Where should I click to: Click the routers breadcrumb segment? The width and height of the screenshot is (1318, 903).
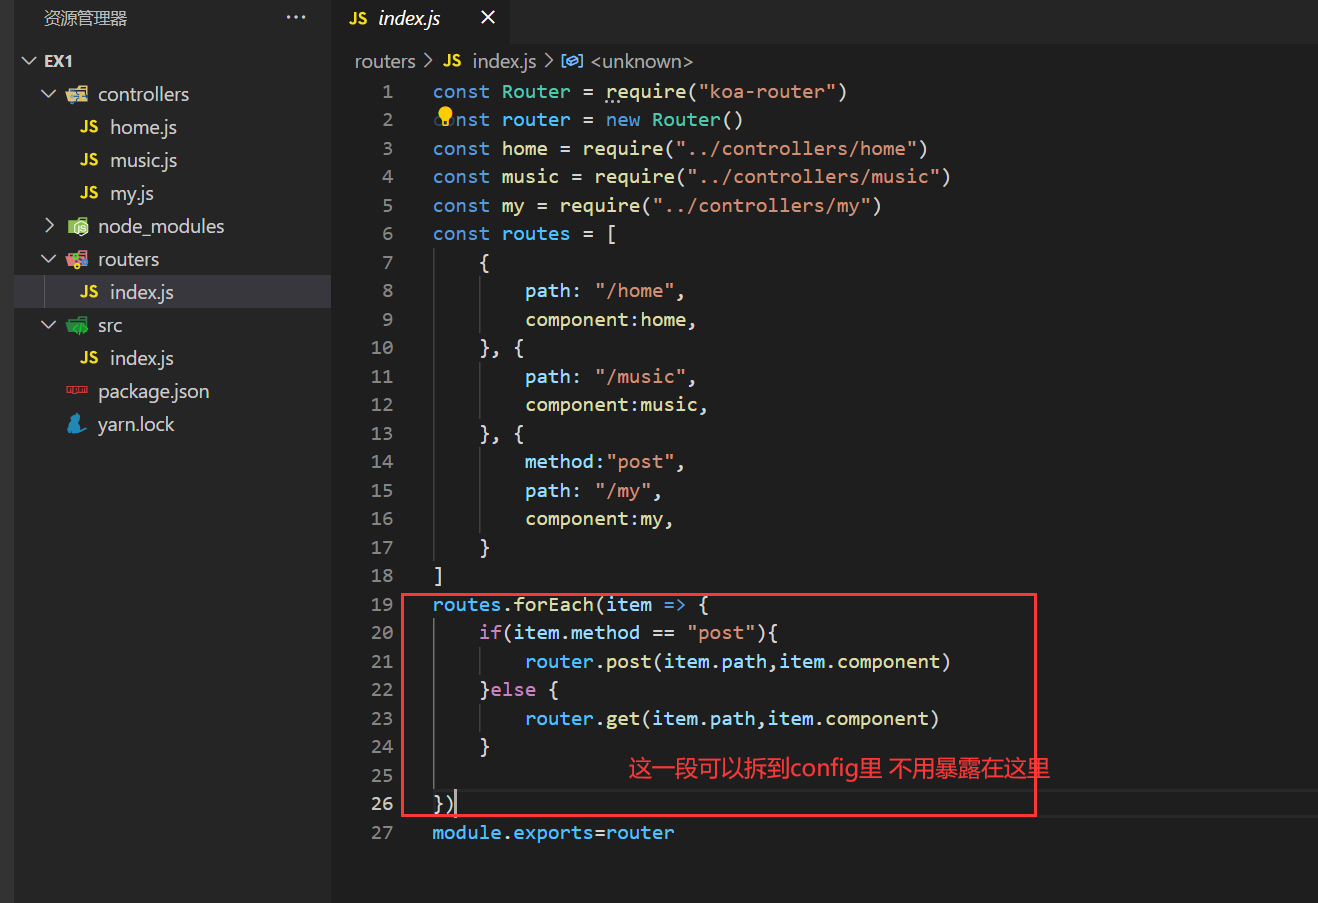pos(385,61)
